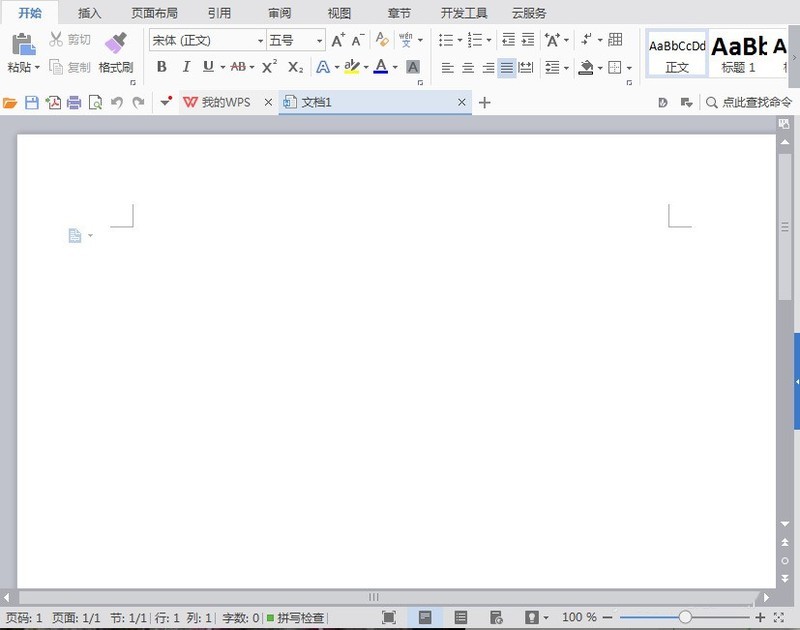Click the Print icon in the quick access bar
This screenshot has height=630, width=800.
click(x=73, y=103)
